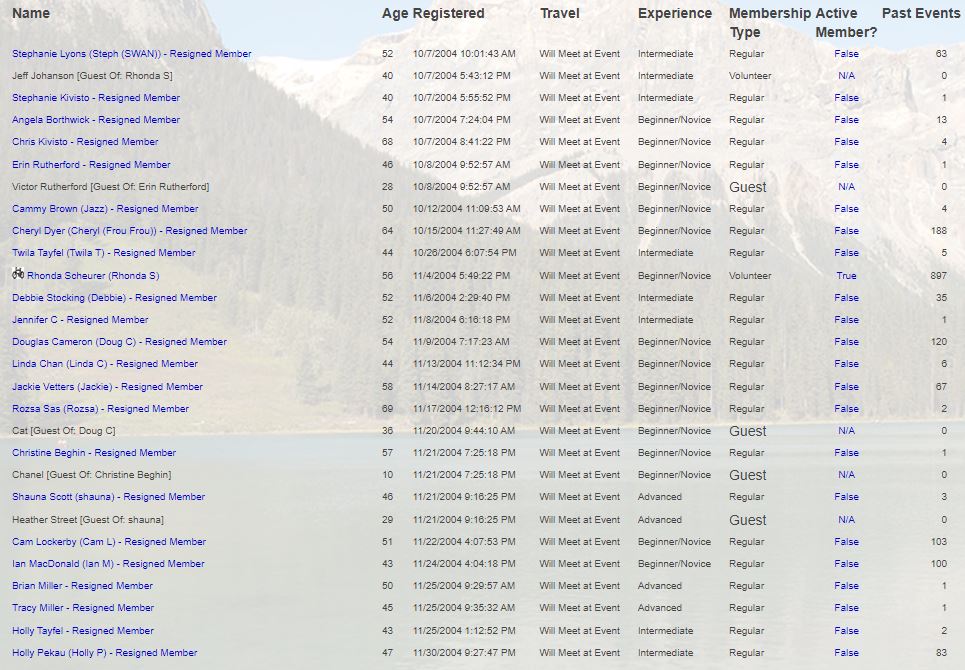Open Tracy Miller member profile
The width and height of the screenshot is (965, 670).
pyautogui.click(x=83, y=608)
